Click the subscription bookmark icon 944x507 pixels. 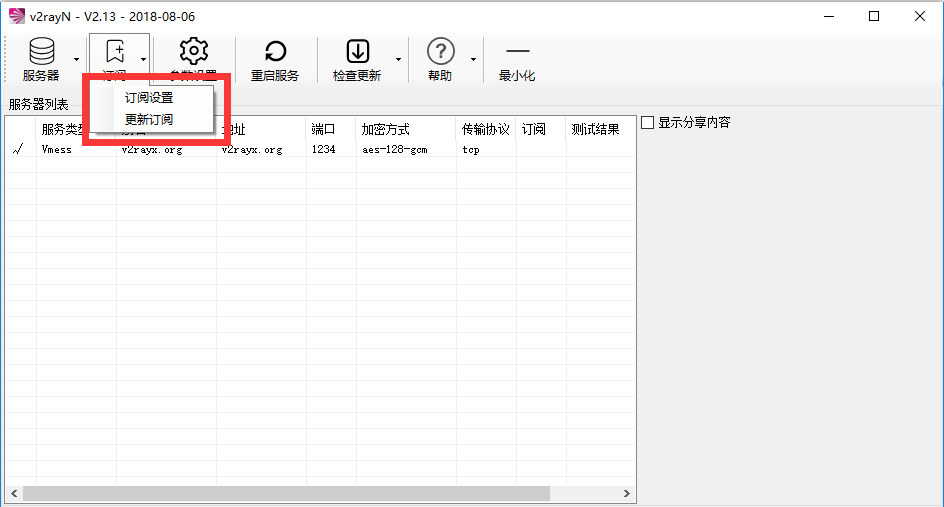pos(114,52)
